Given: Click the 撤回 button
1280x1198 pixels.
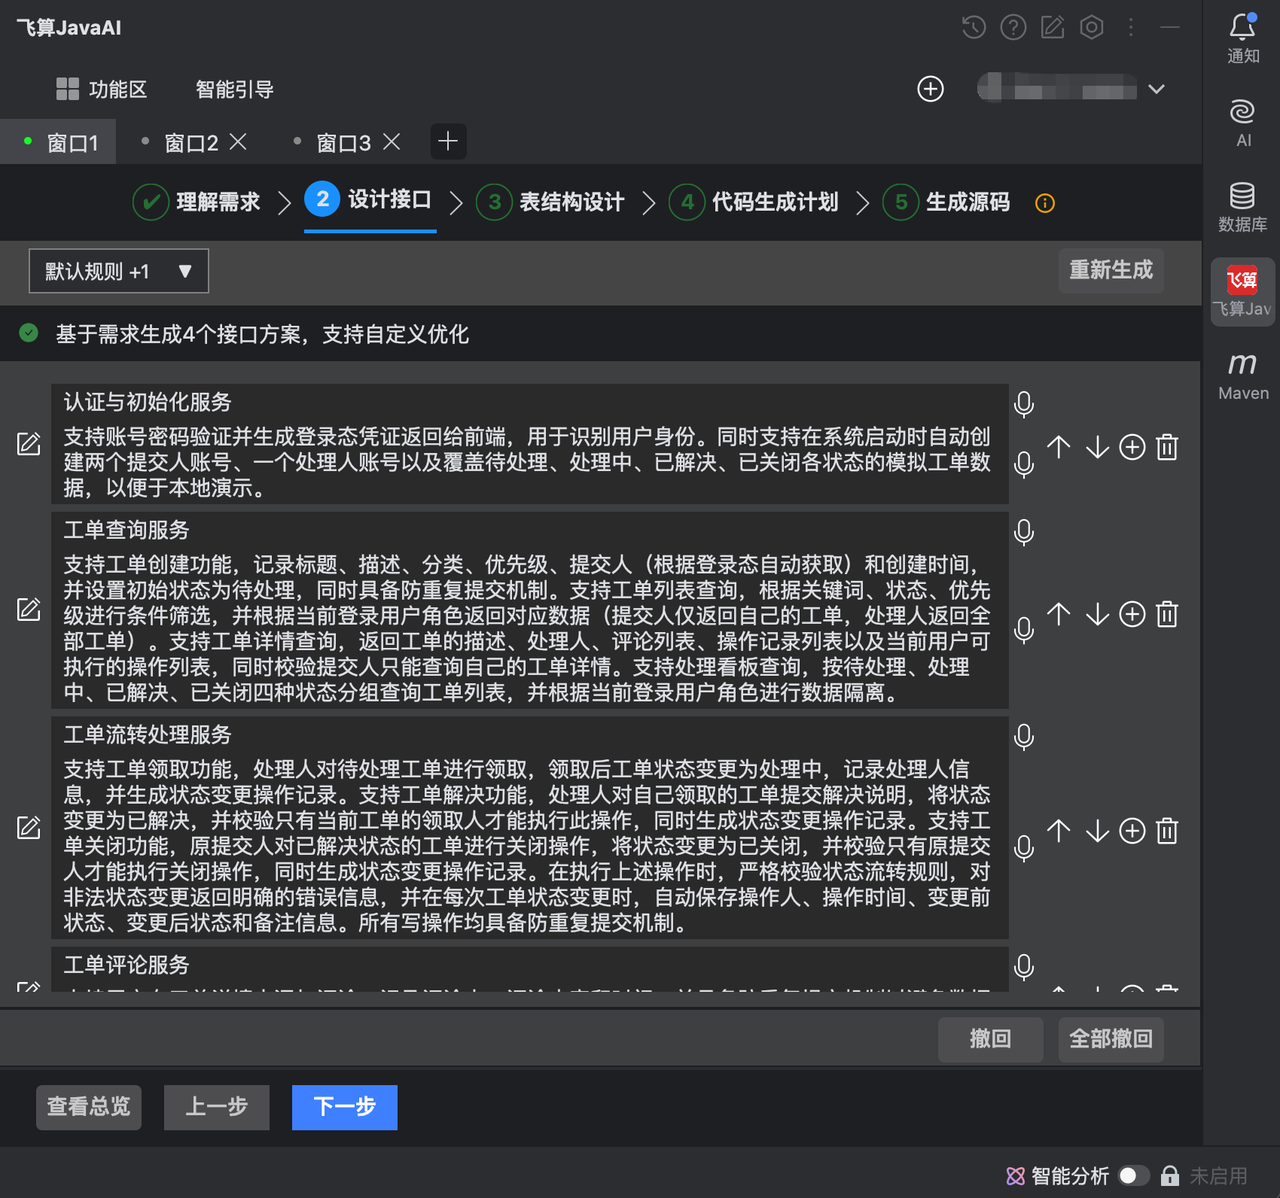Looking at the screenshot, I should coord(991,1040).
